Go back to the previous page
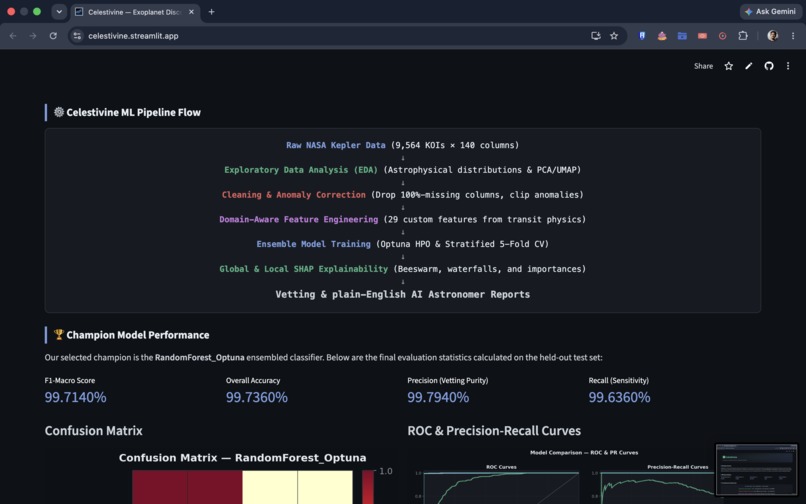This screenshot has width=806, height=504. (13, 36)
